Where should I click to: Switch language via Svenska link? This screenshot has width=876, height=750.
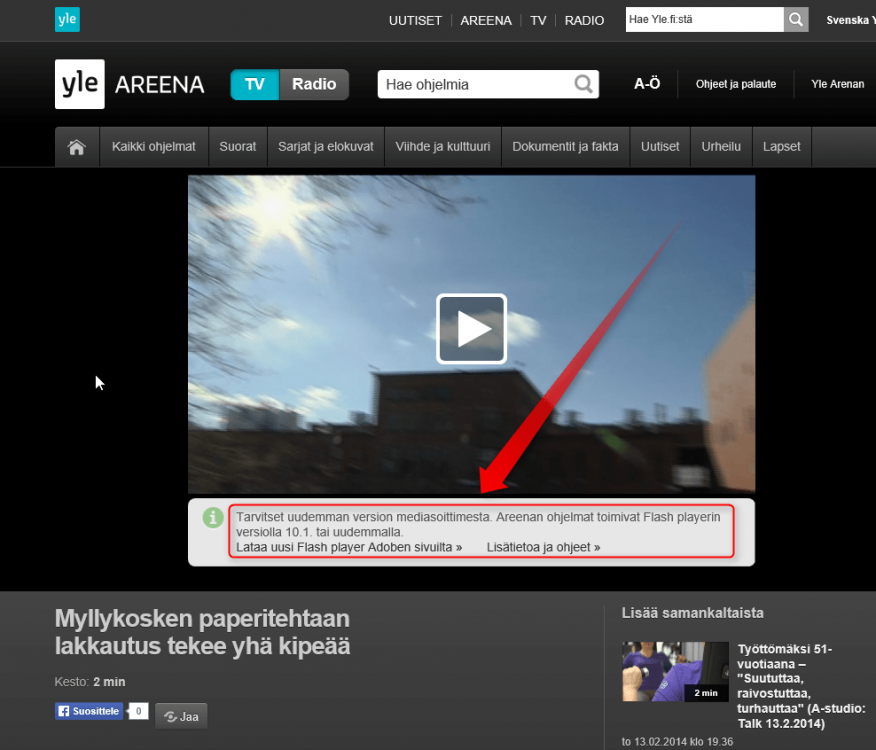850,20
